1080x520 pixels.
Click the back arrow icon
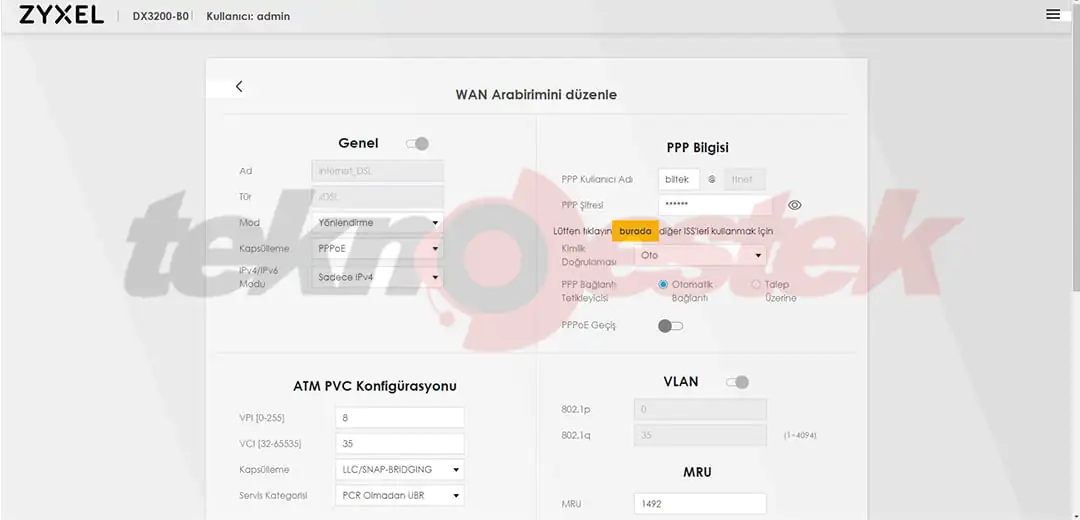[x=239, y=86]
